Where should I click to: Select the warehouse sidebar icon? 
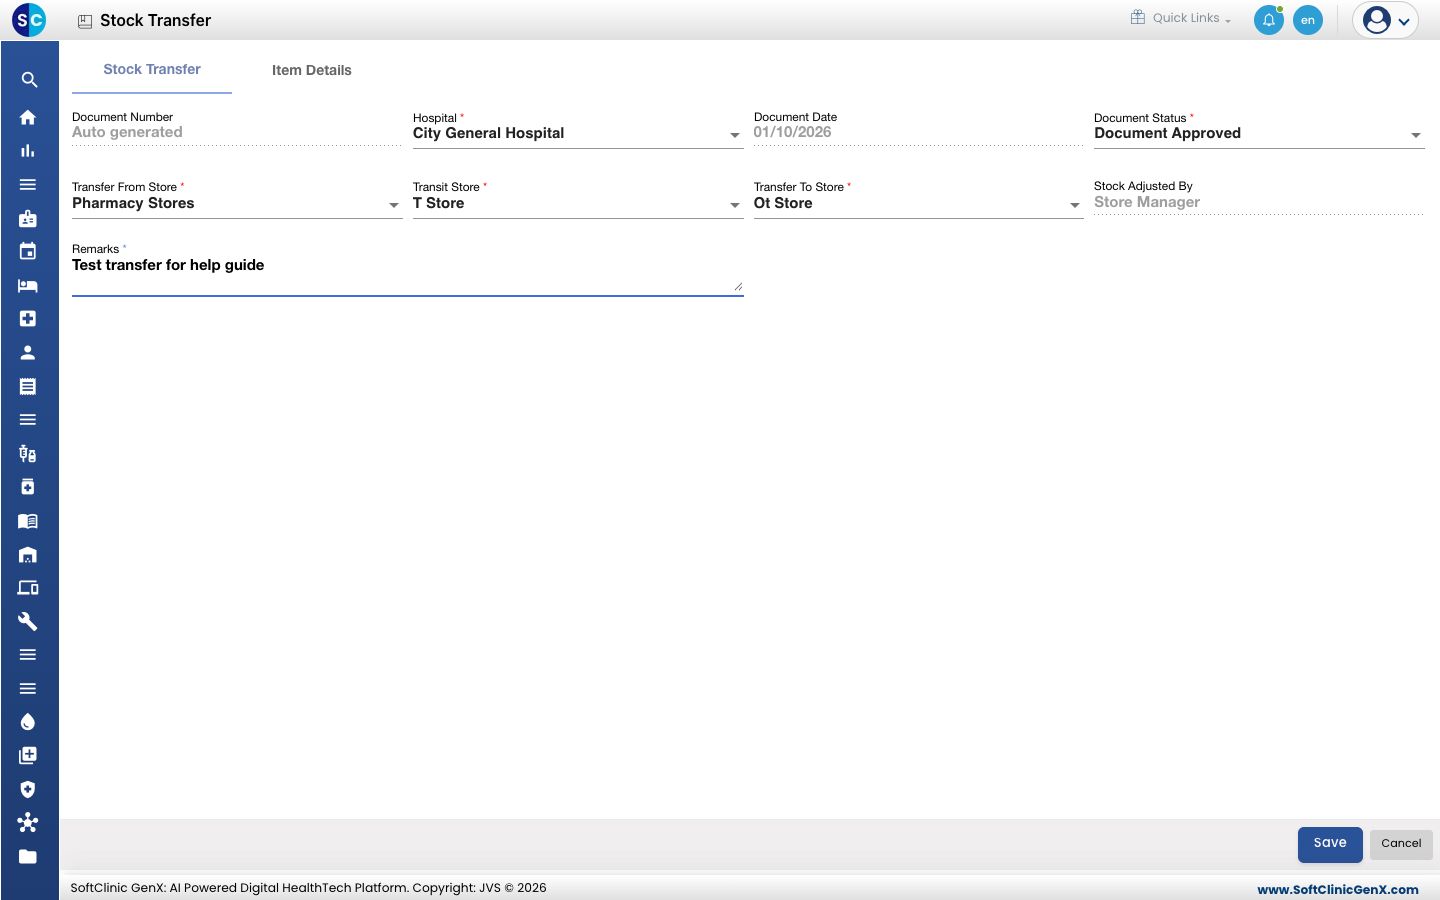(28, 554)
